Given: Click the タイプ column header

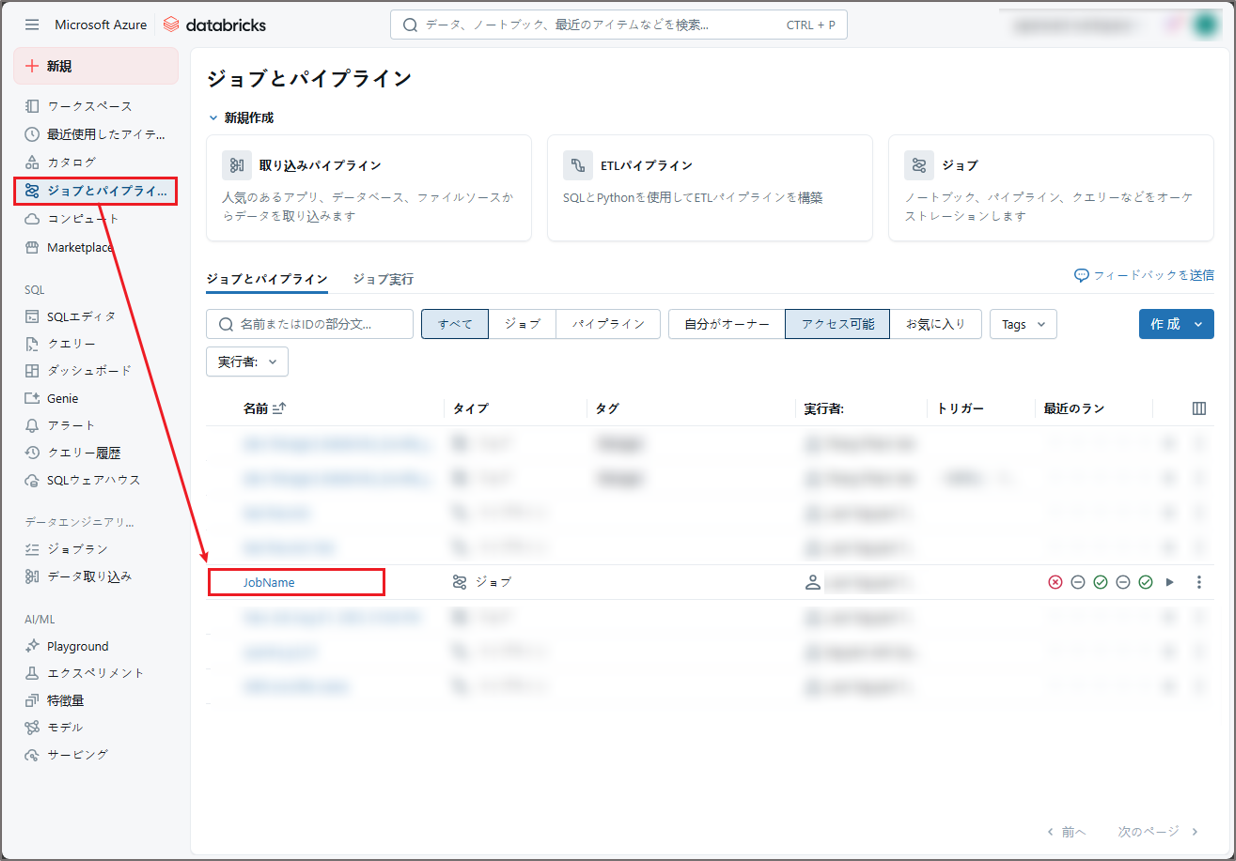Looking at the screenshot, I should pos(470,408).
